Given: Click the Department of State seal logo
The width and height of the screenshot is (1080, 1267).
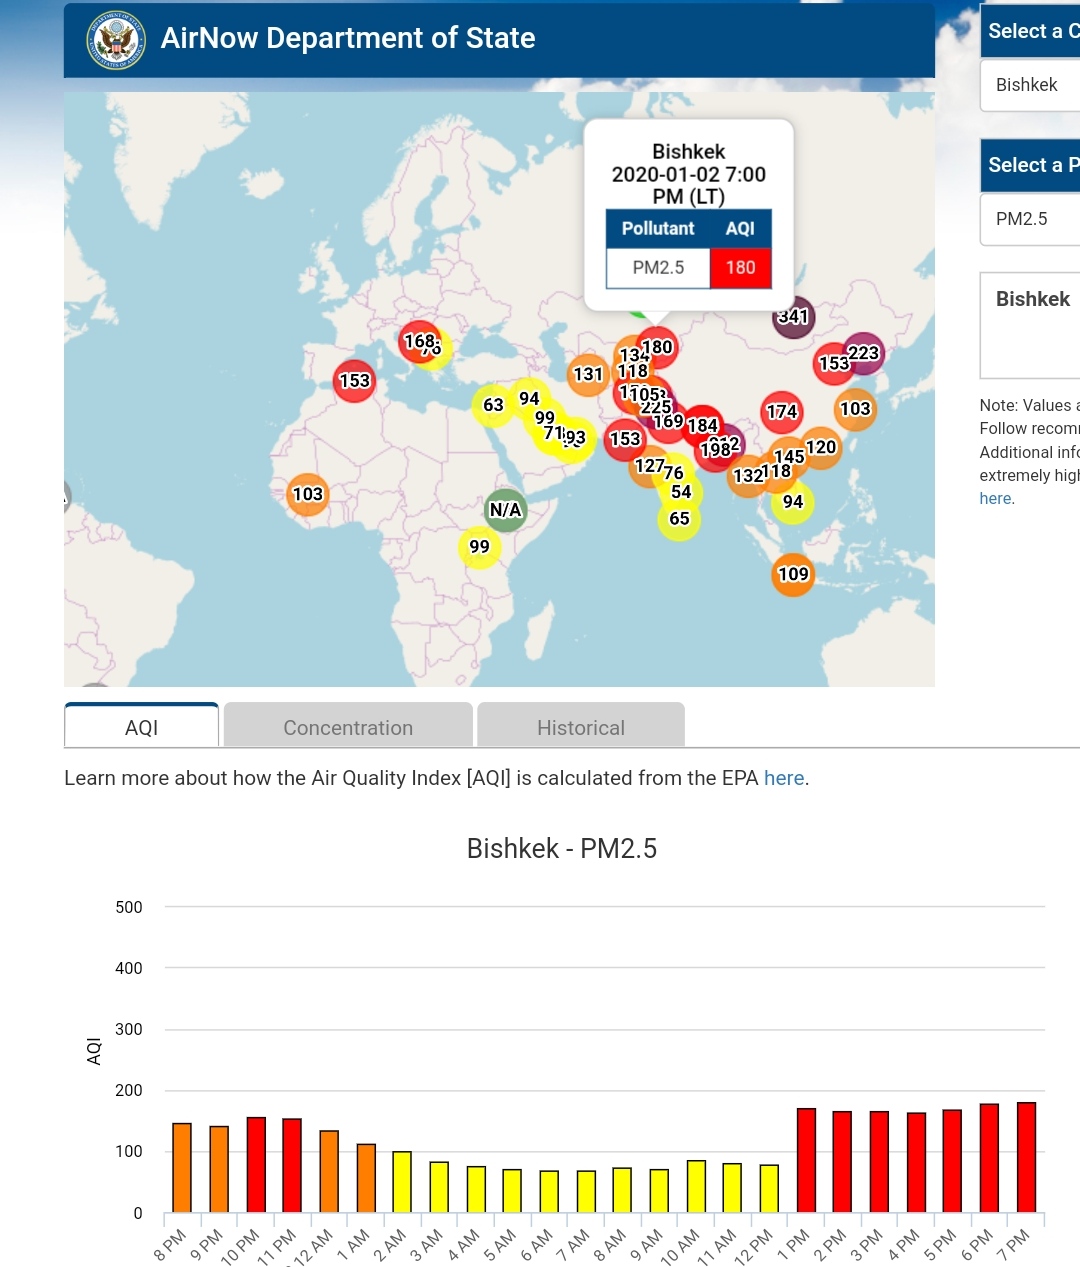Looking at the screenshot, I should point(116,41).
